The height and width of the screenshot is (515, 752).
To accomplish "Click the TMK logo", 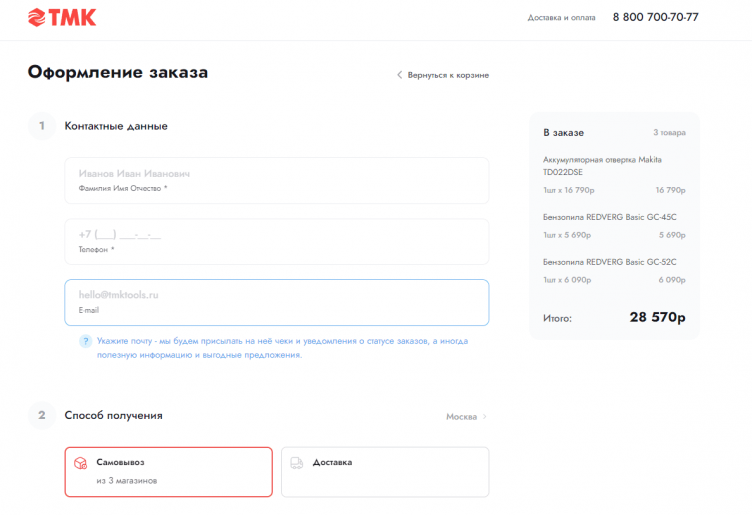I will tap(62, 17).
